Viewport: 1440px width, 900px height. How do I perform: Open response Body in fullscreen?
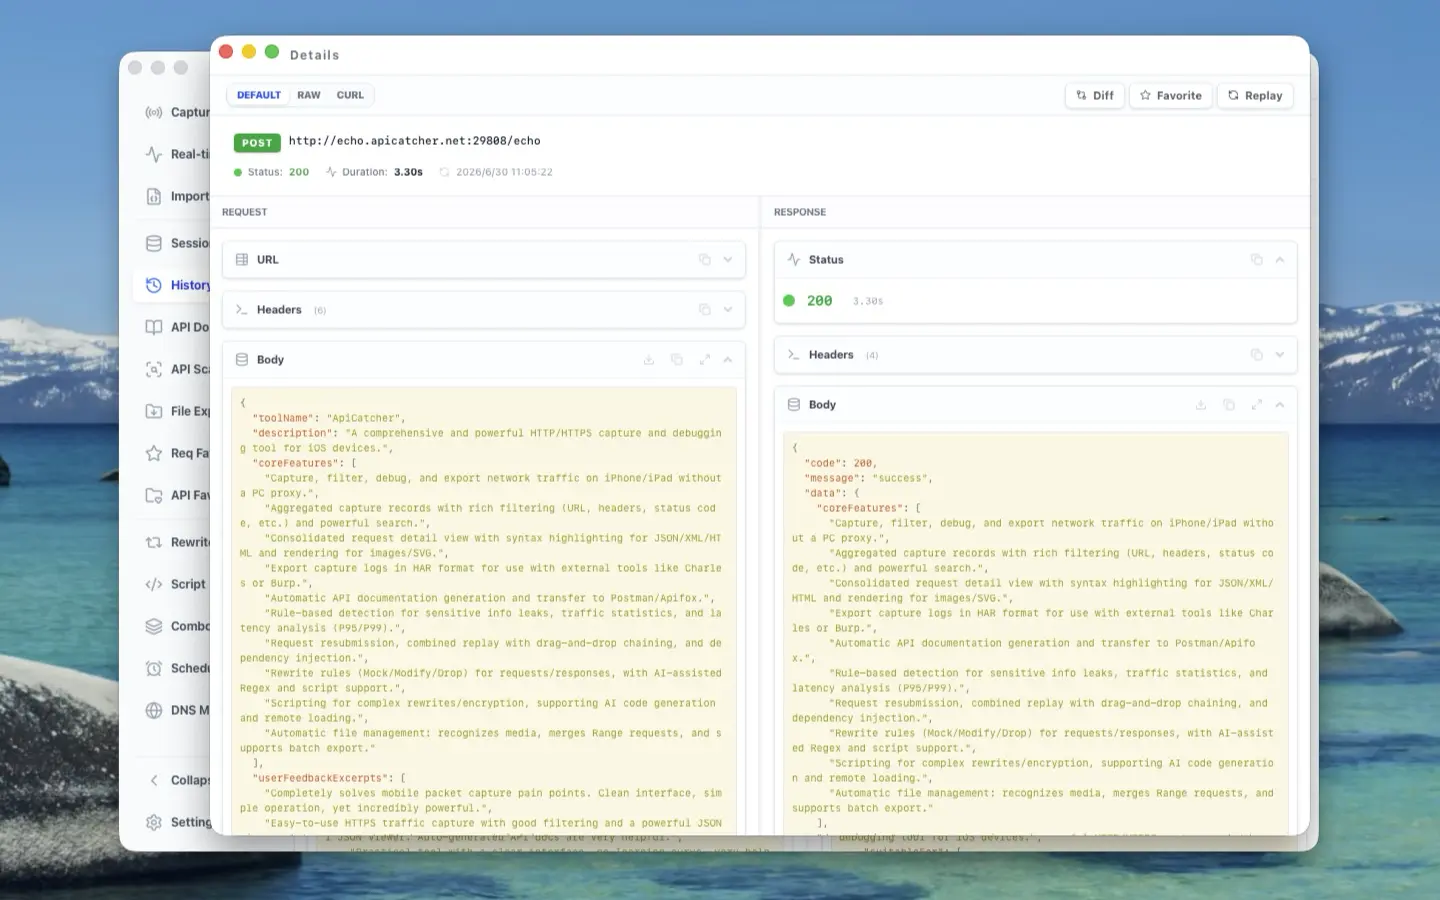pyautogui.click(x=1257, y=404)
